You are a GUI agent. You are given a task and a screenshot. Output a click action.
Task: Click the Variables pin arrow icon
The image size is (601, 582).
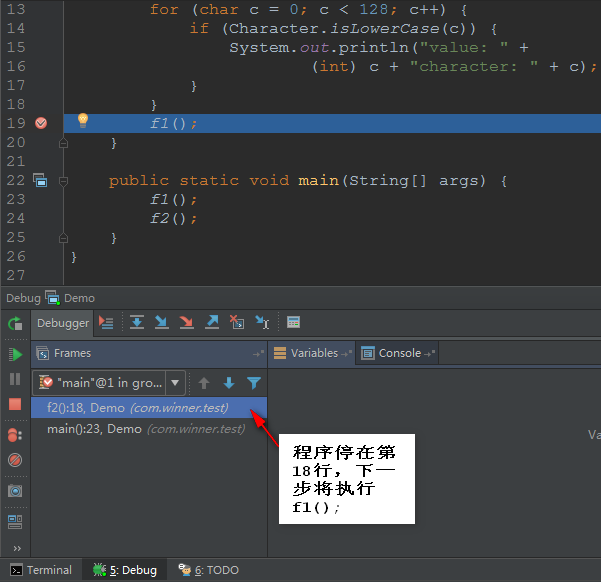click(346, 353)
